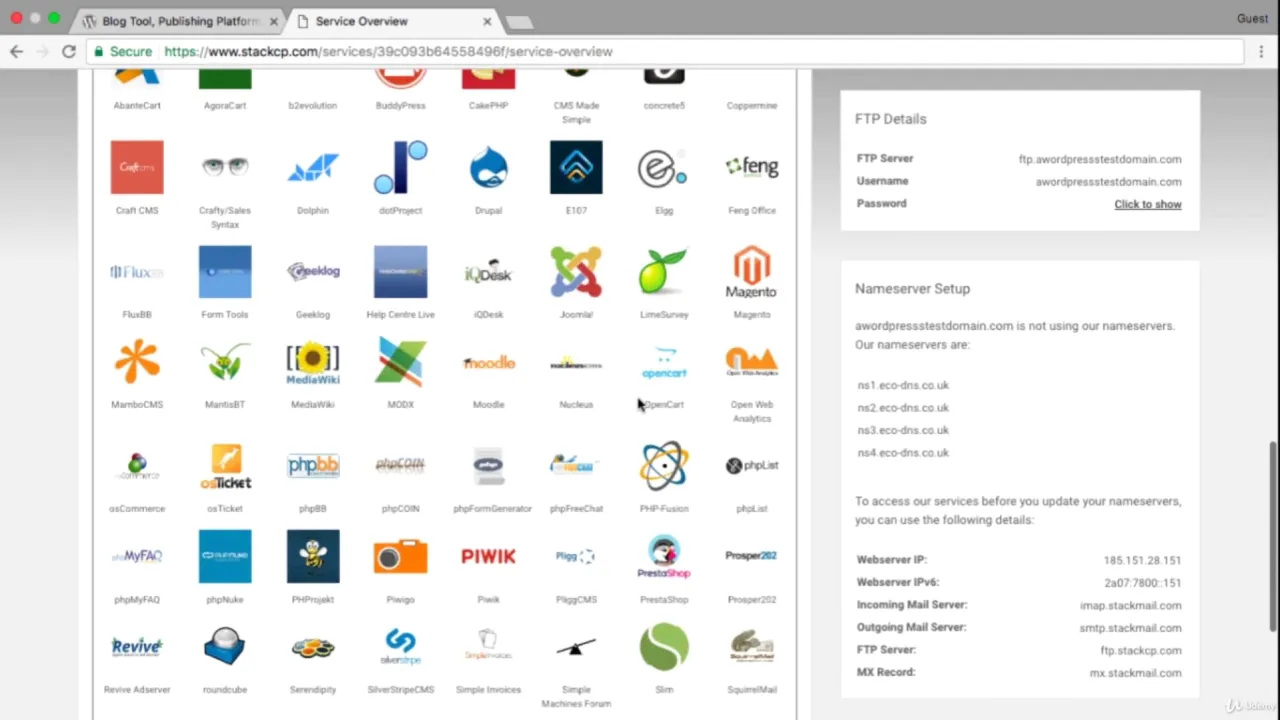
Task: Select the SquirrelMail icon
Action: 752,647
